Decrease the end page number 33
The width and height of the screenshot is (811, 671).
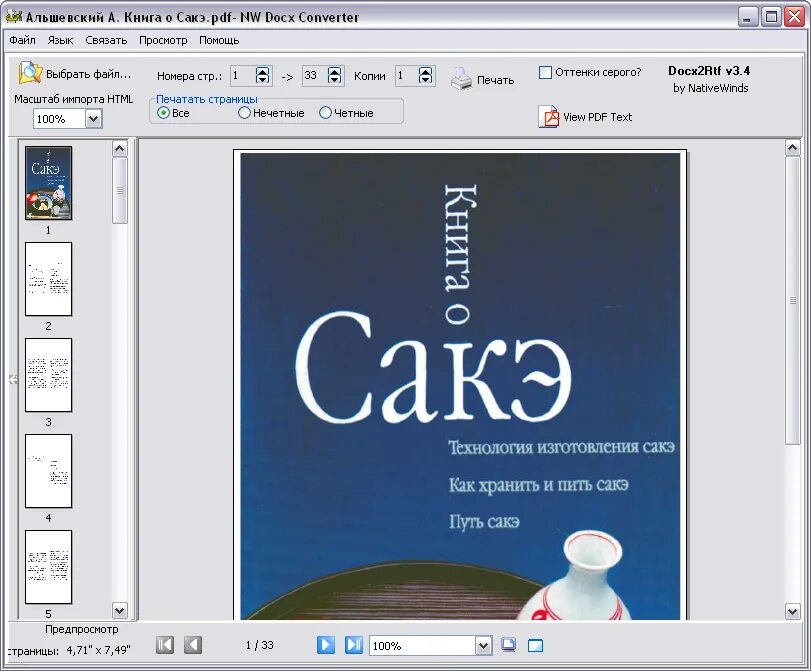click(x=335, y=80)
